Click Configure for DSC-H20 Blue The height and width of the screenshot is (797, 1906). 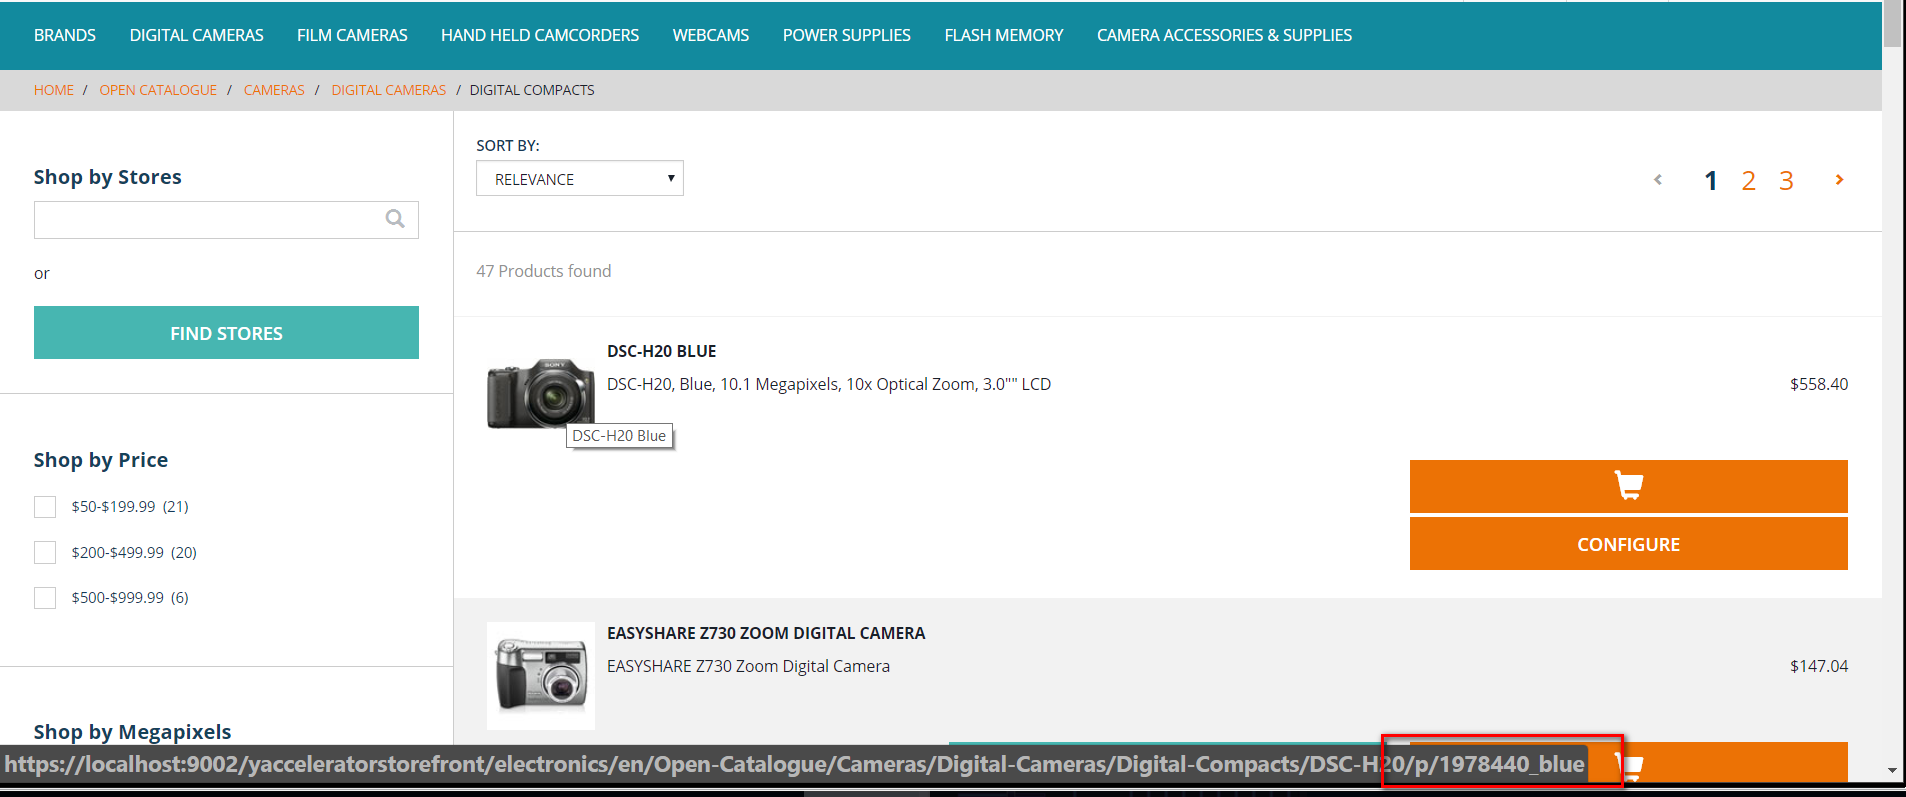(1628, 544)
